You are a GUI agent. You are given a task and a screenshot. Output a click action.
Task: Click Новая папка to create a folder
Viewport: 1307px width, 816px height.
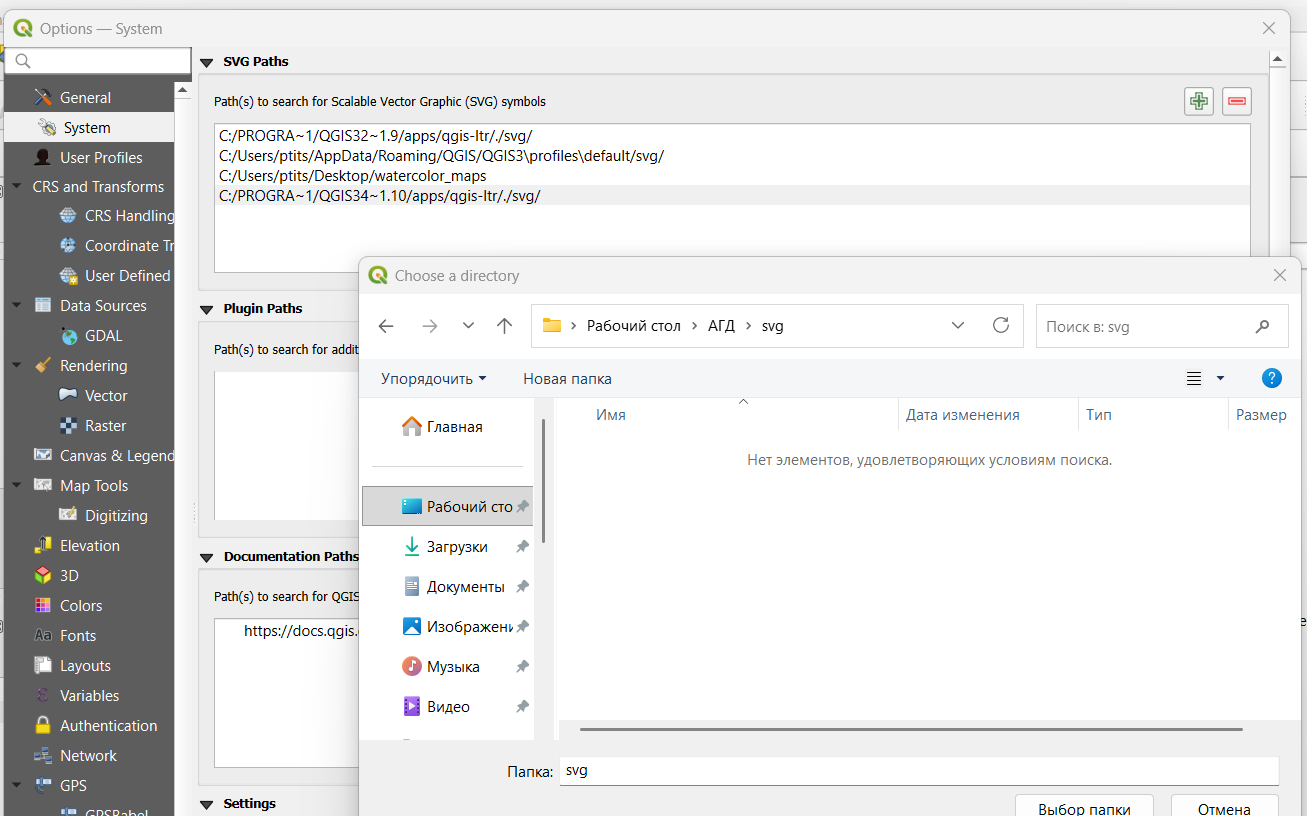click(x=567, y=379)
